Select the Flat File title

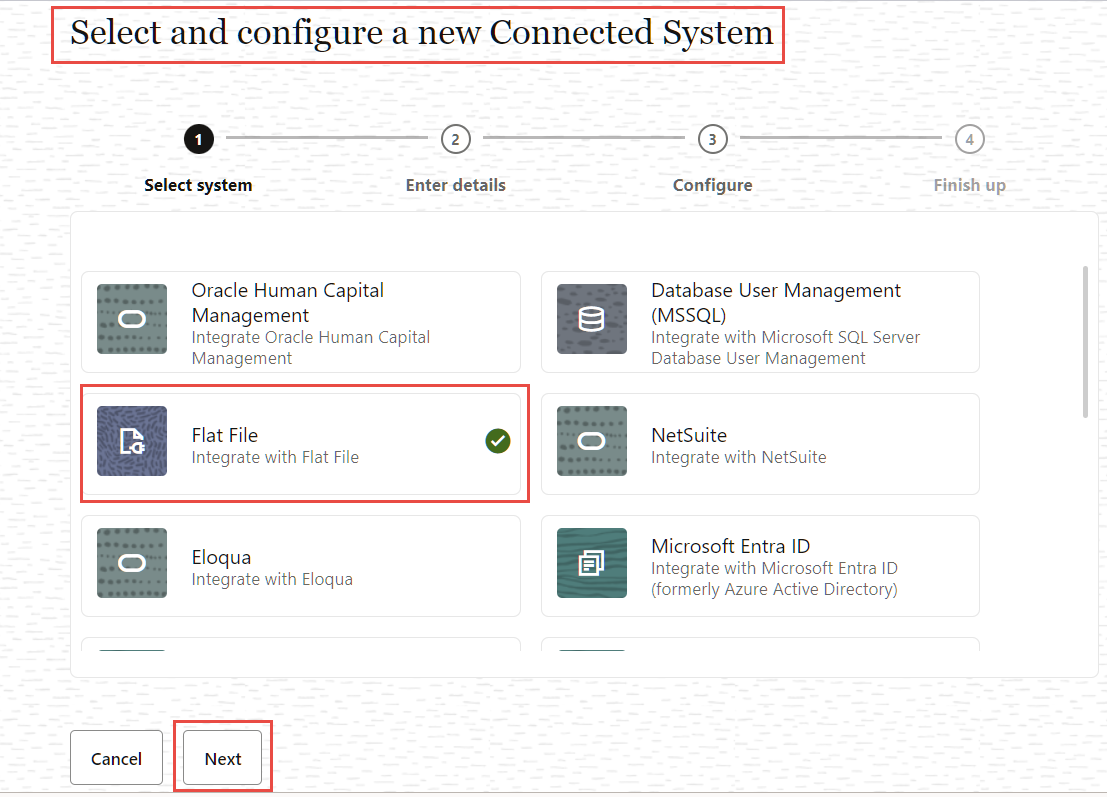click(225, 435)
